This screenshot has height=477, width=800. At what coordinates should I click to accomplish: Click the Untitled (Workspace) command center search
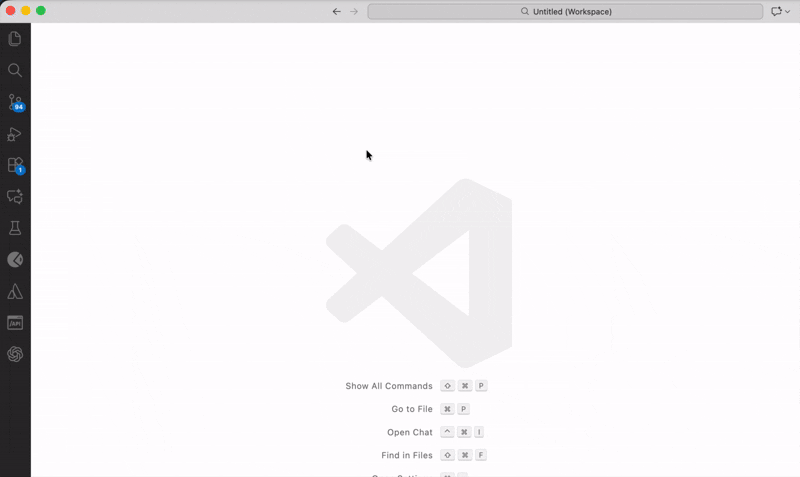(565, 11)
